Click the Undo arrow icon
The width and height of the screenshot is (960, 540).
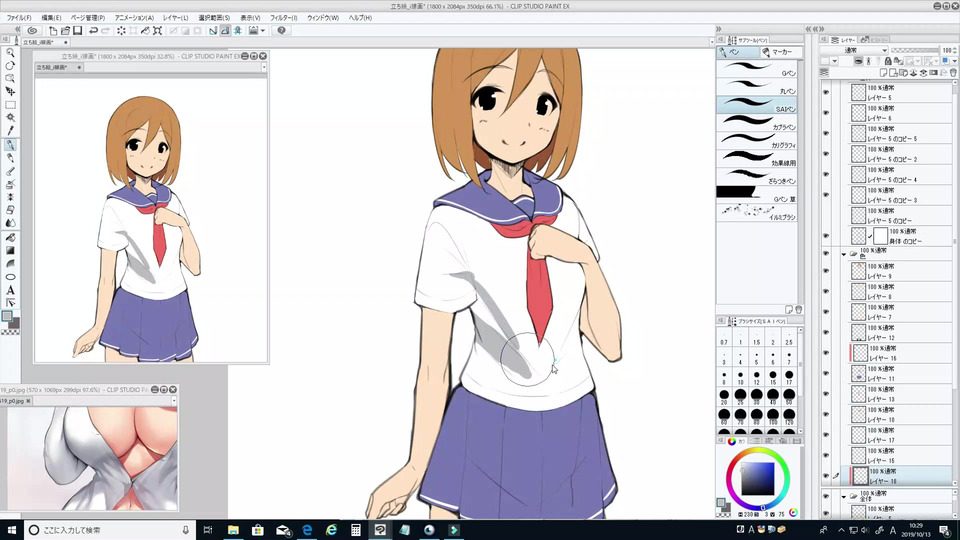(x=93, y=31)
